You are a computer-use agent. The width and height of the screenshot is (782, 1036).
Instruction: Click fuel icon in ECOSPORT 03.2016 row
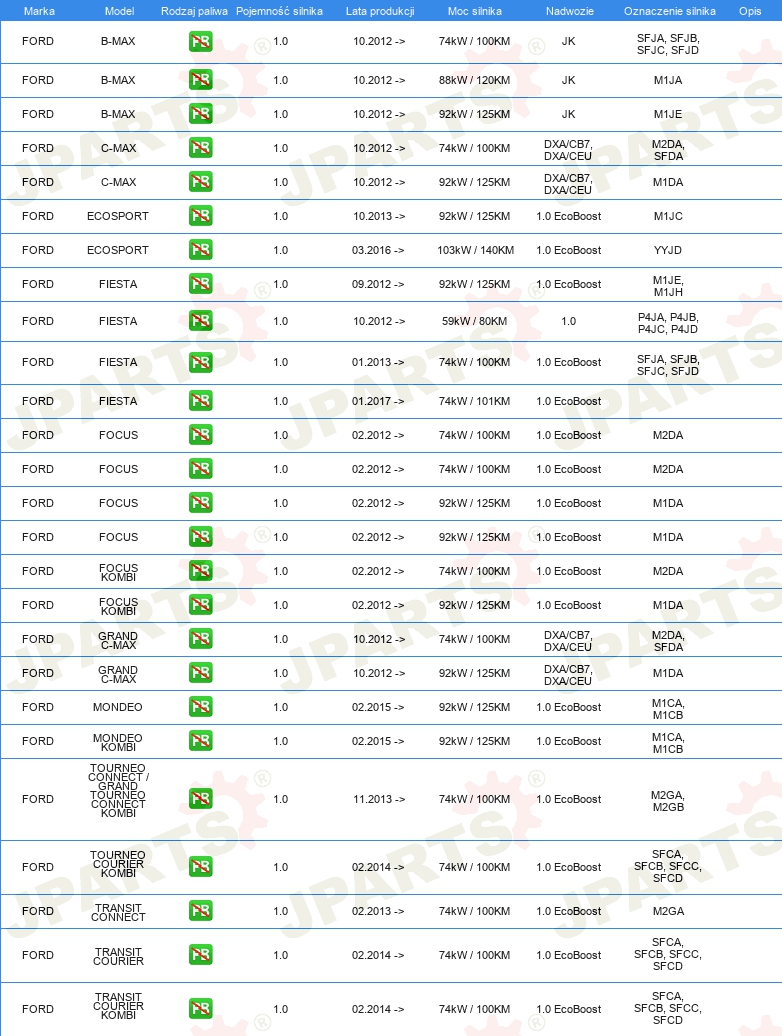(x=201, y=250)
